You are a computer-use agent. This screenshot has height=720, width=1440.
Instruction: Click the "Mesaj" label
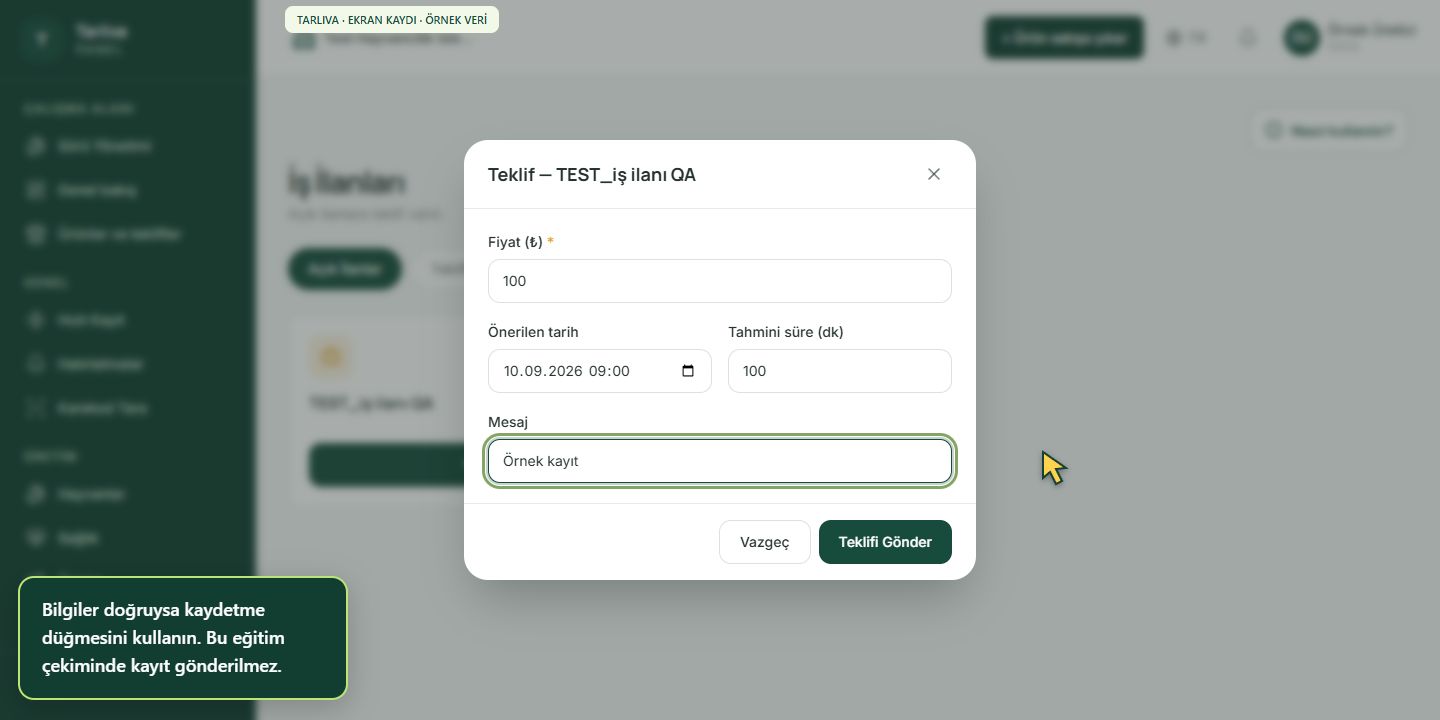[508, 422]
